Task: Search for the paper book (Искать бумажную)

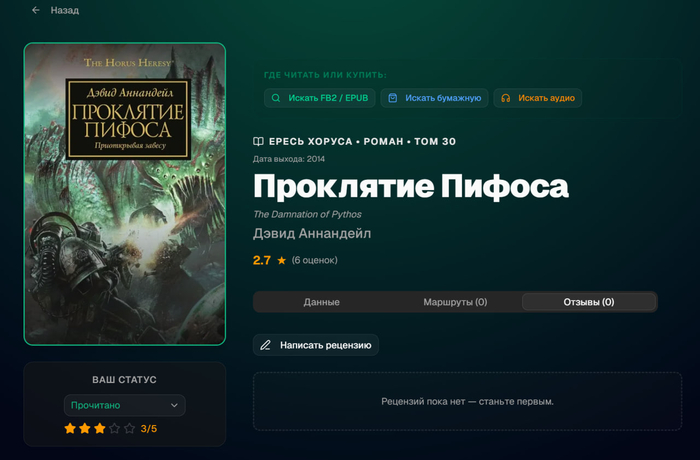Action: 434,98
